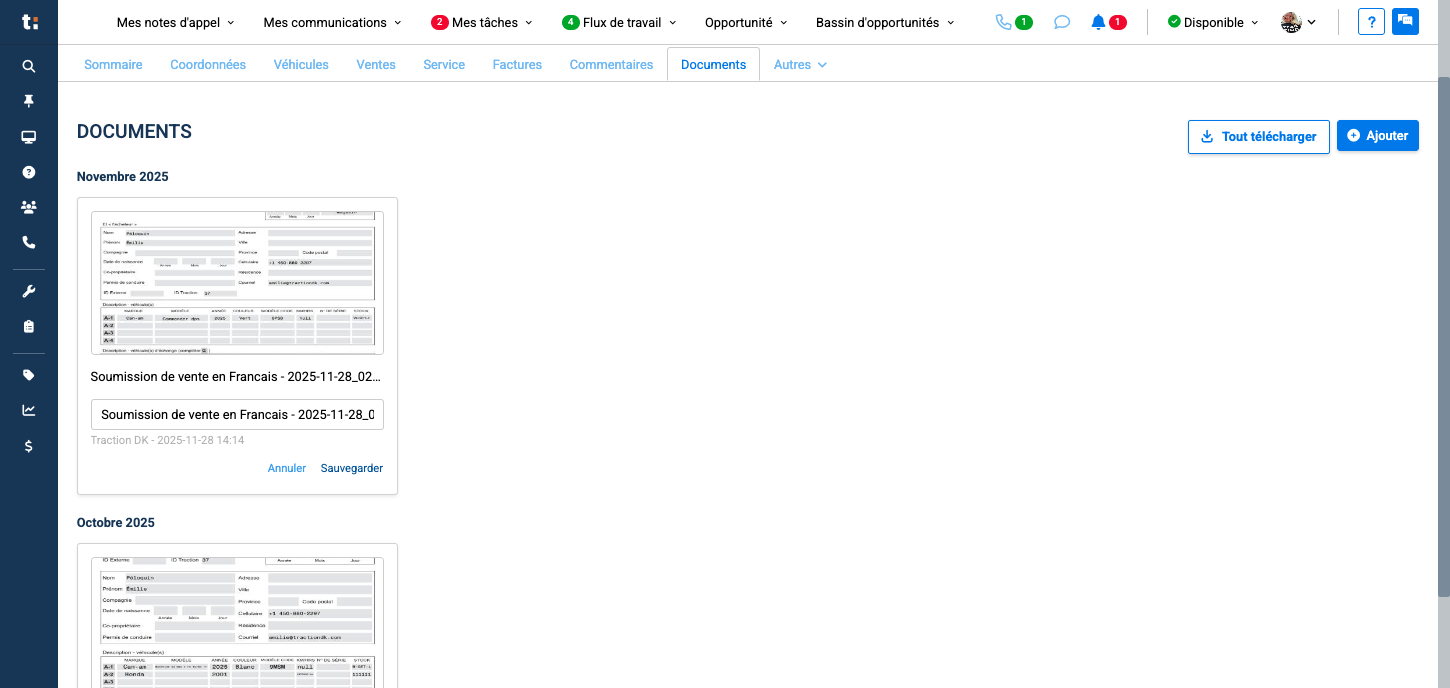Click the Sauvegarder link on the document card
1450x688 pixels.
[351, 468]
